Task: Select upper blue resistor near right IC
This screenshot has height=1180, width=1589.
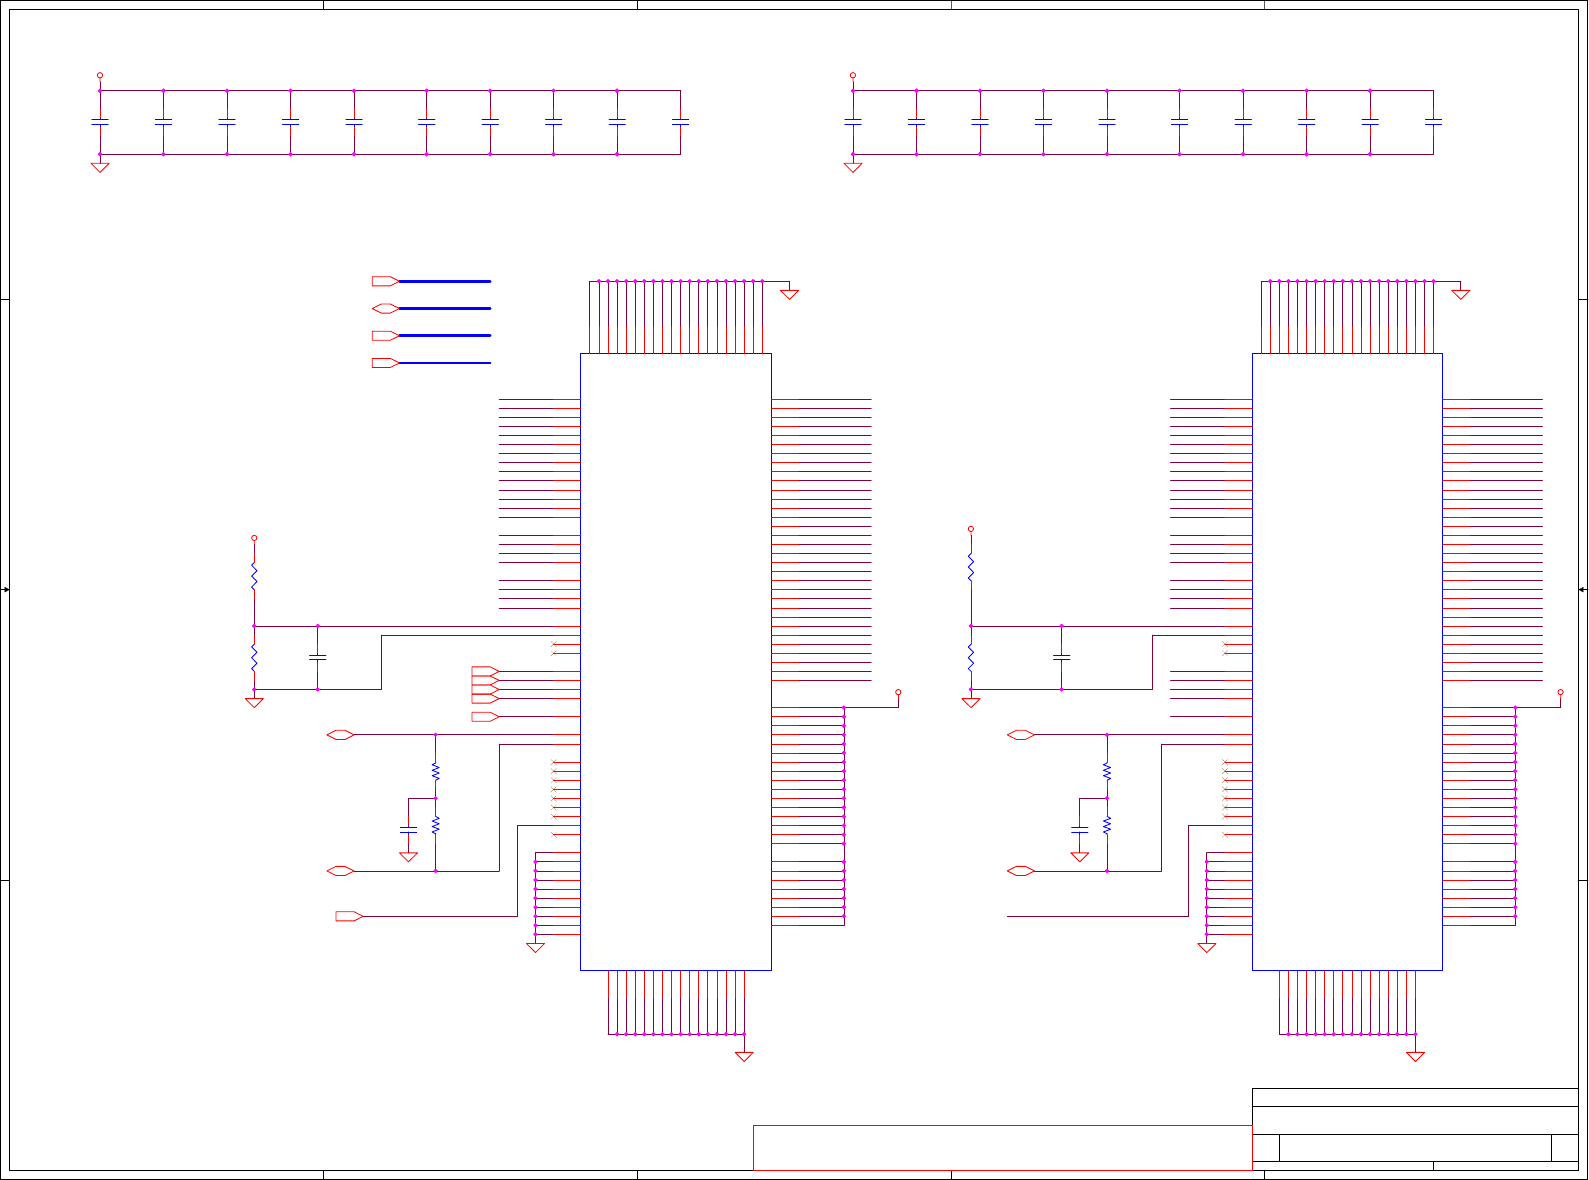Action: 1107,772
